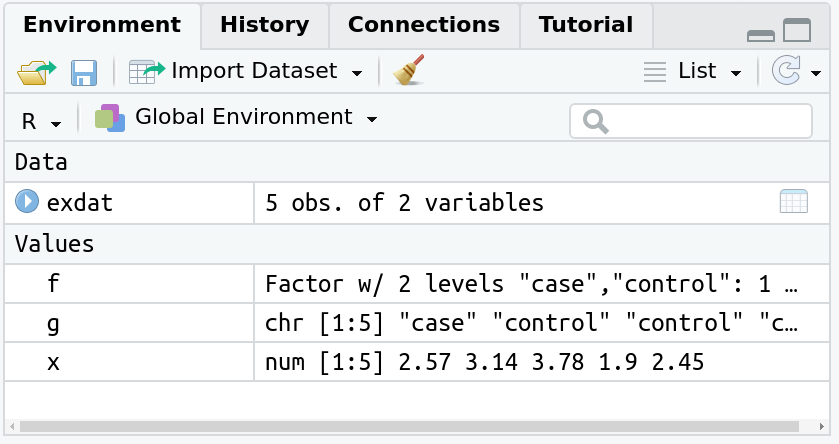Maximize the Environment pane
Viewport: 839px width, 444px height.
[797, 30]
